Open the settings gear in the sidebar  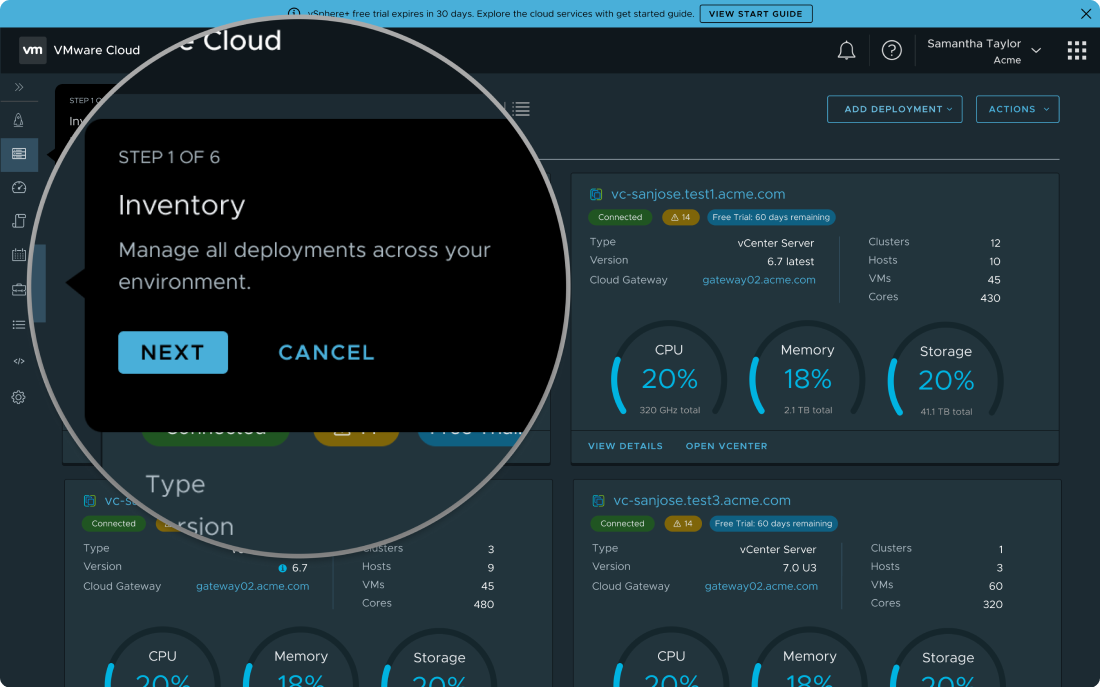19,397
